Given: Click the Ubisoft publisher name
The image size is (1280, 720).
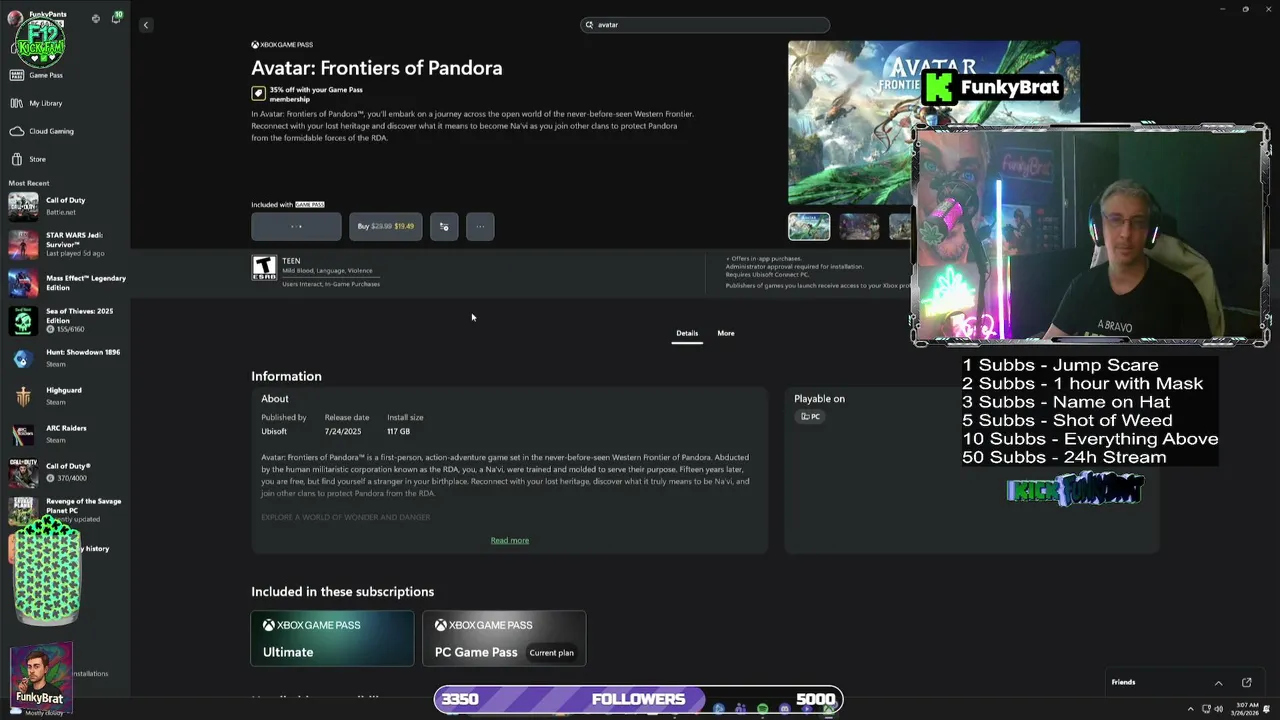Looking at the screenshot, I should coord(274,431).
